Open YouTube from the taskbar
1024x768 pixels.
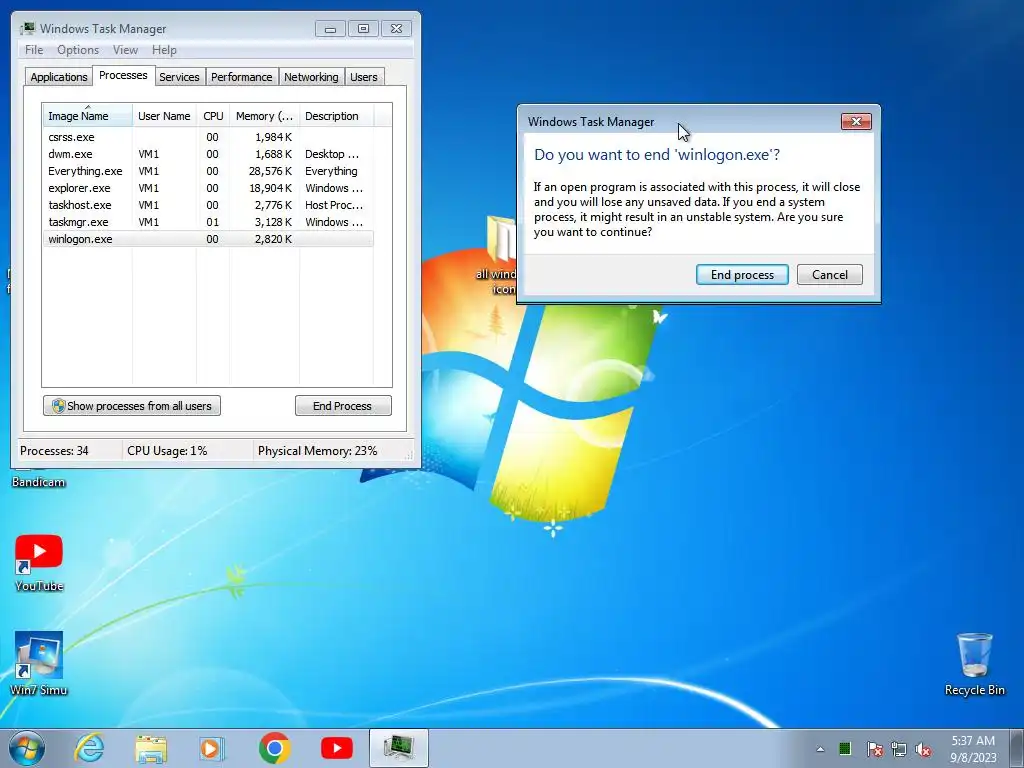337,748
